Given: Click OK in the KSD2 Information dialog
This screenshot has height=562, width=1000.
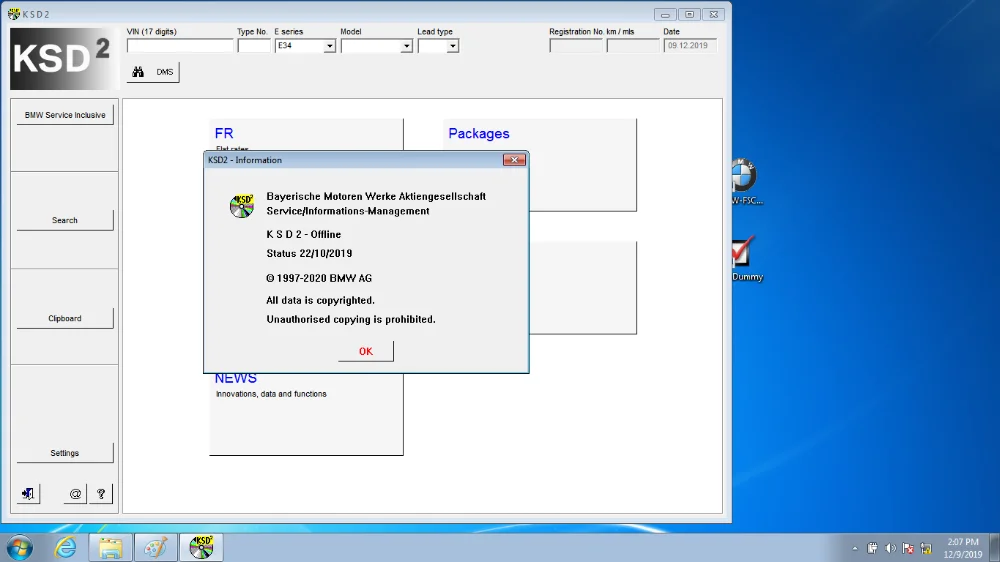Looking at the screenshot, I should [x=365, y=351].
